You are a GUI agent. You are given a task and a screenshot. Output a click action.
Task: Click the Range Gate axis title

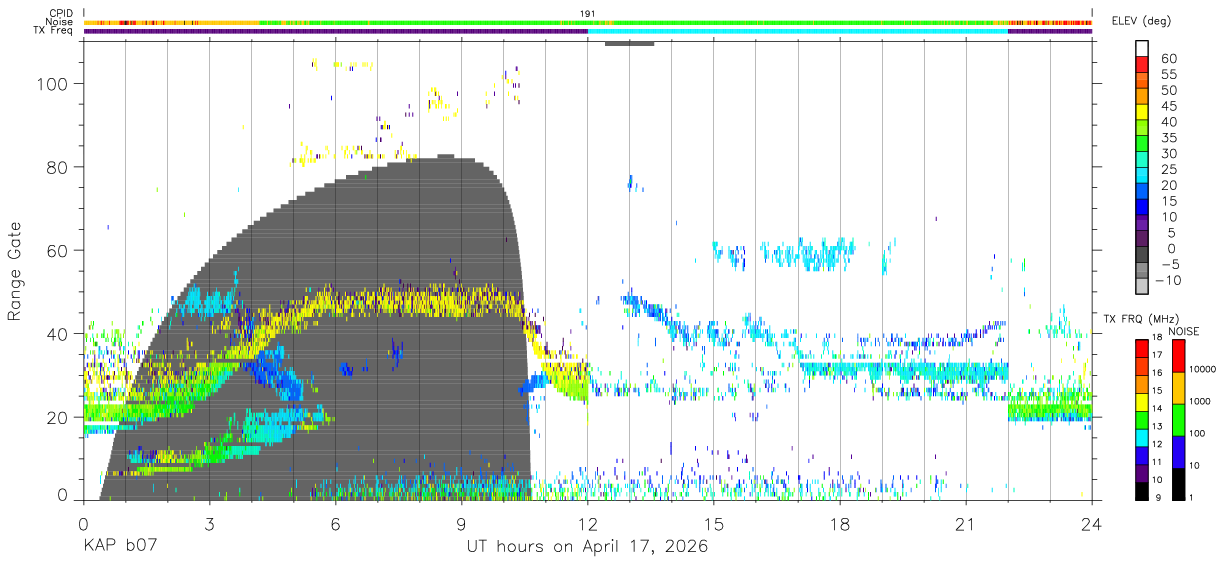[x=15, y=272]
